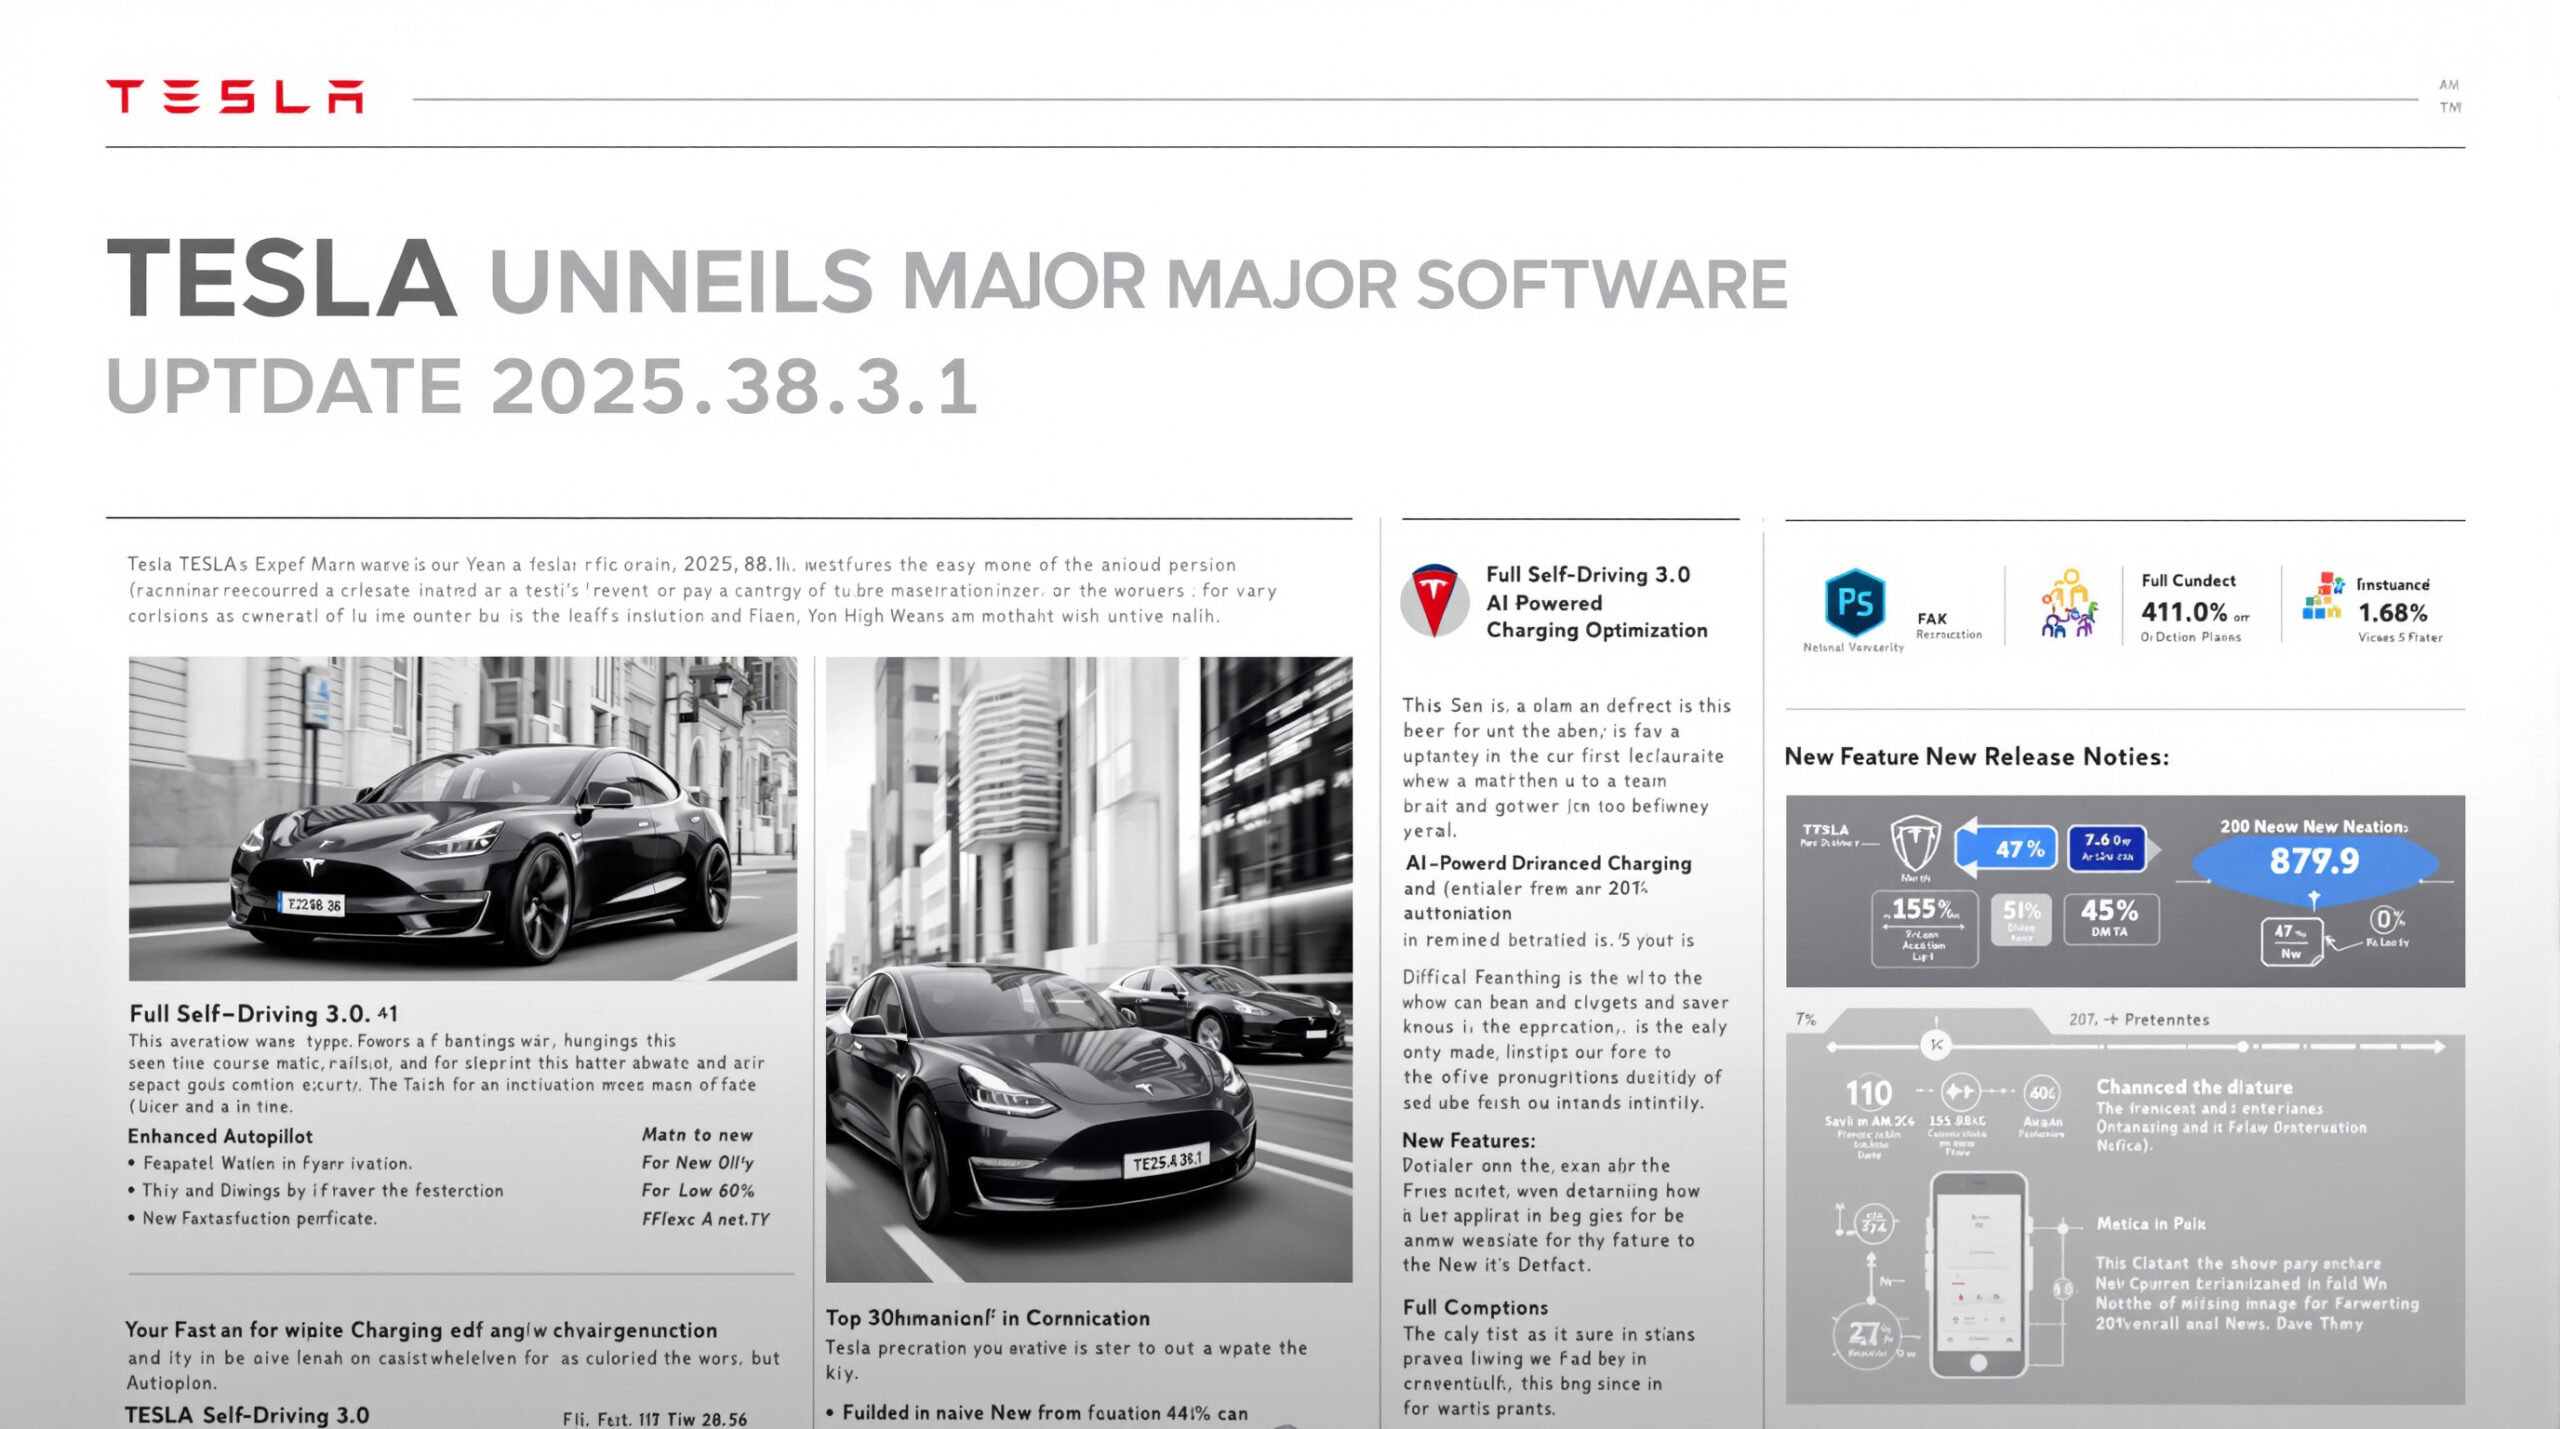Click the red Tesla T shield badge

coord(1434,601)
